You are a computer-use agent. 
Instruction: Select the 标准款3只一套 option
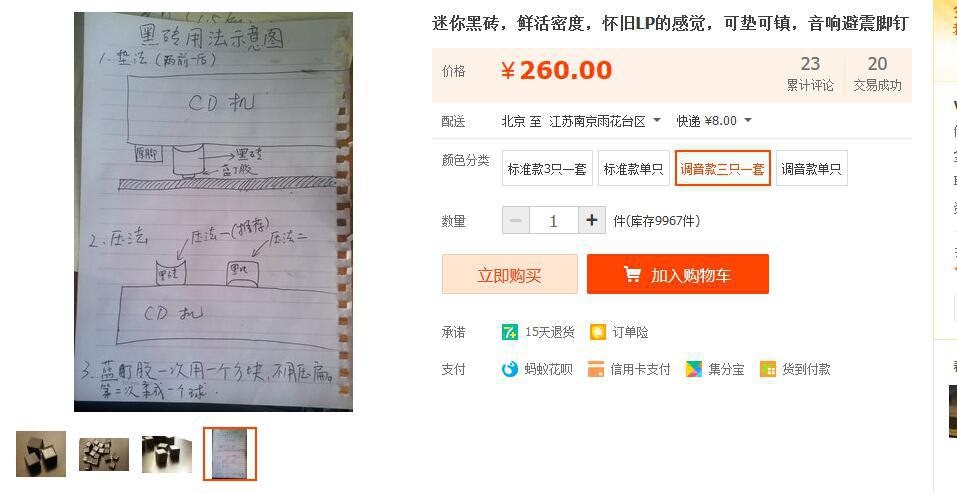coord(547,168)
